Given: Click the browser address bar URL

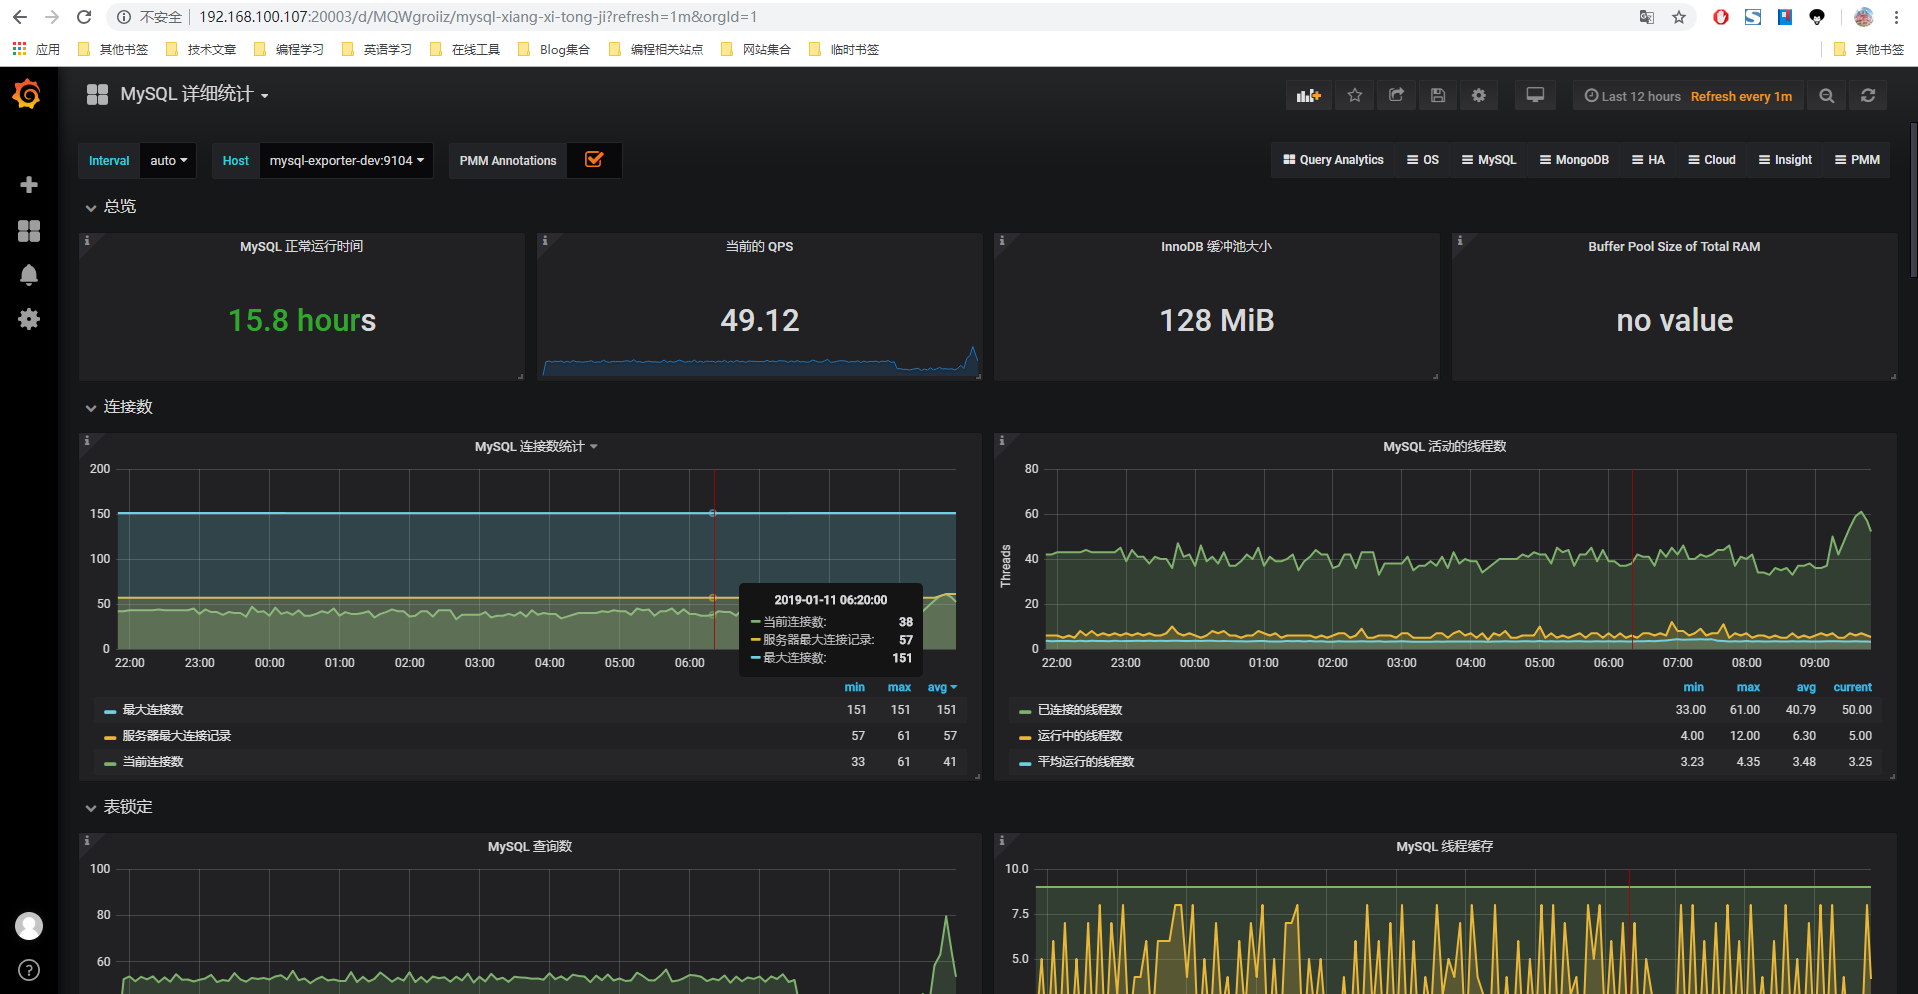Looking at the screenshot, I should coord(478,17).
